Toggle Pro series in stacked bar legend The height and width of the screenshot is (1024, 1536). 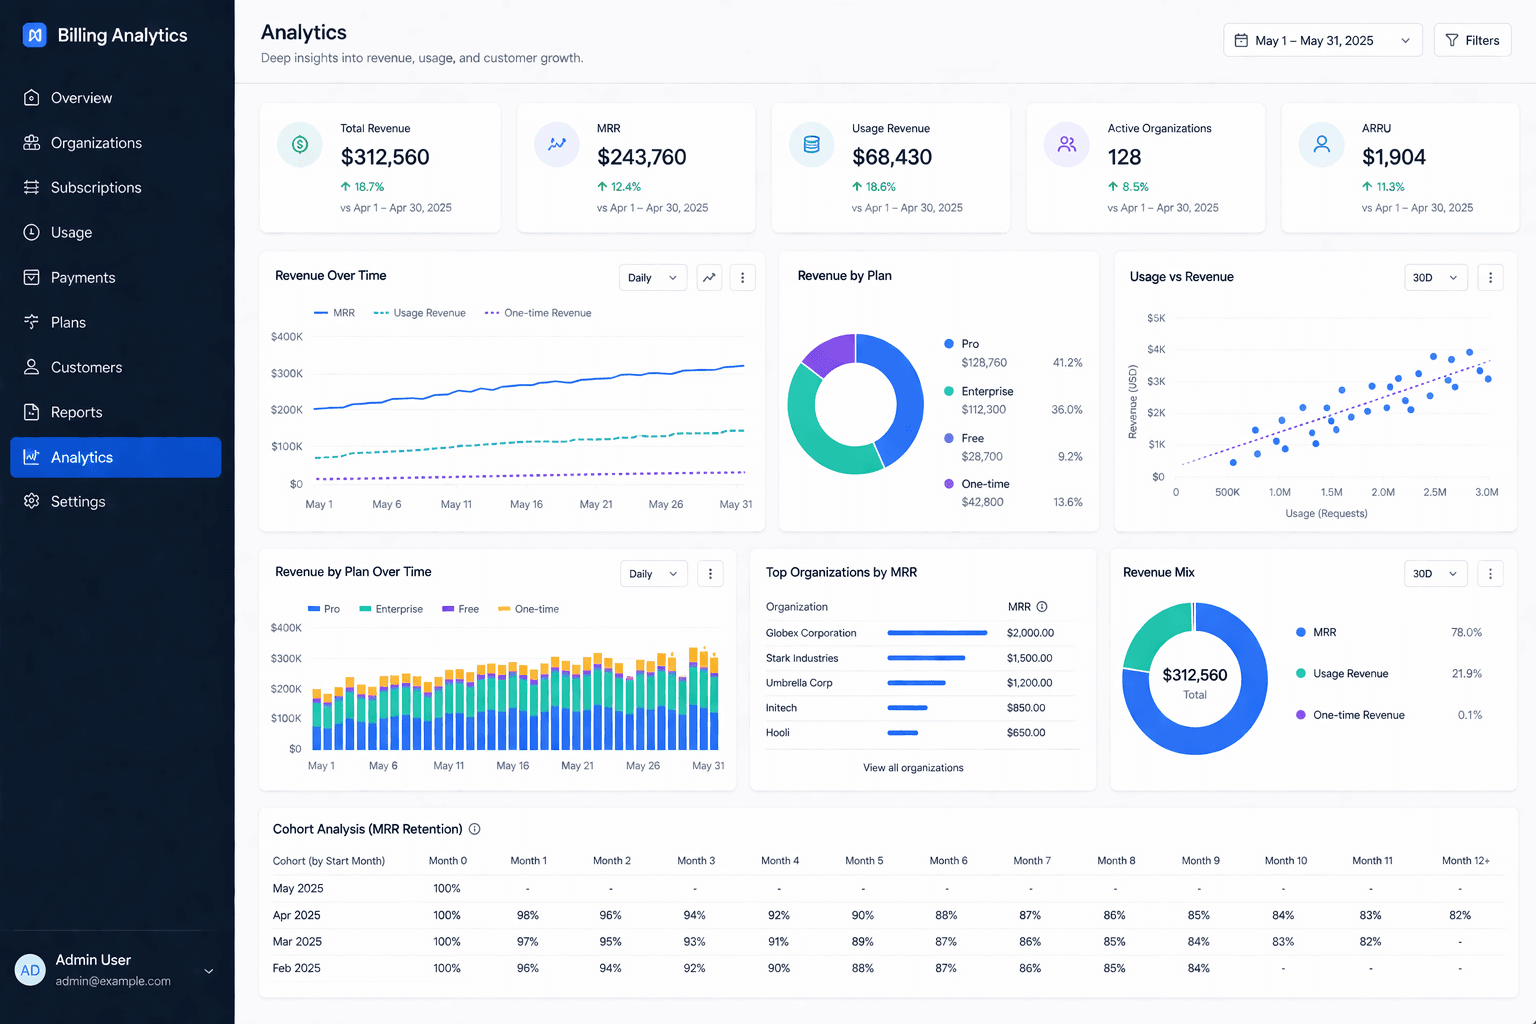pyautogui.click(x=324, y=609)
